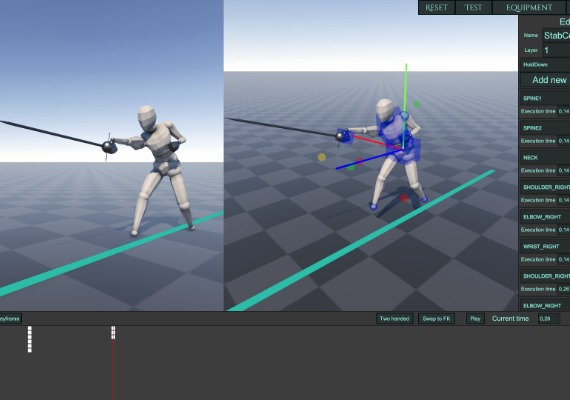Edit the Layer number field
This screenshot has height=400, width=570.
click(556, 50)
